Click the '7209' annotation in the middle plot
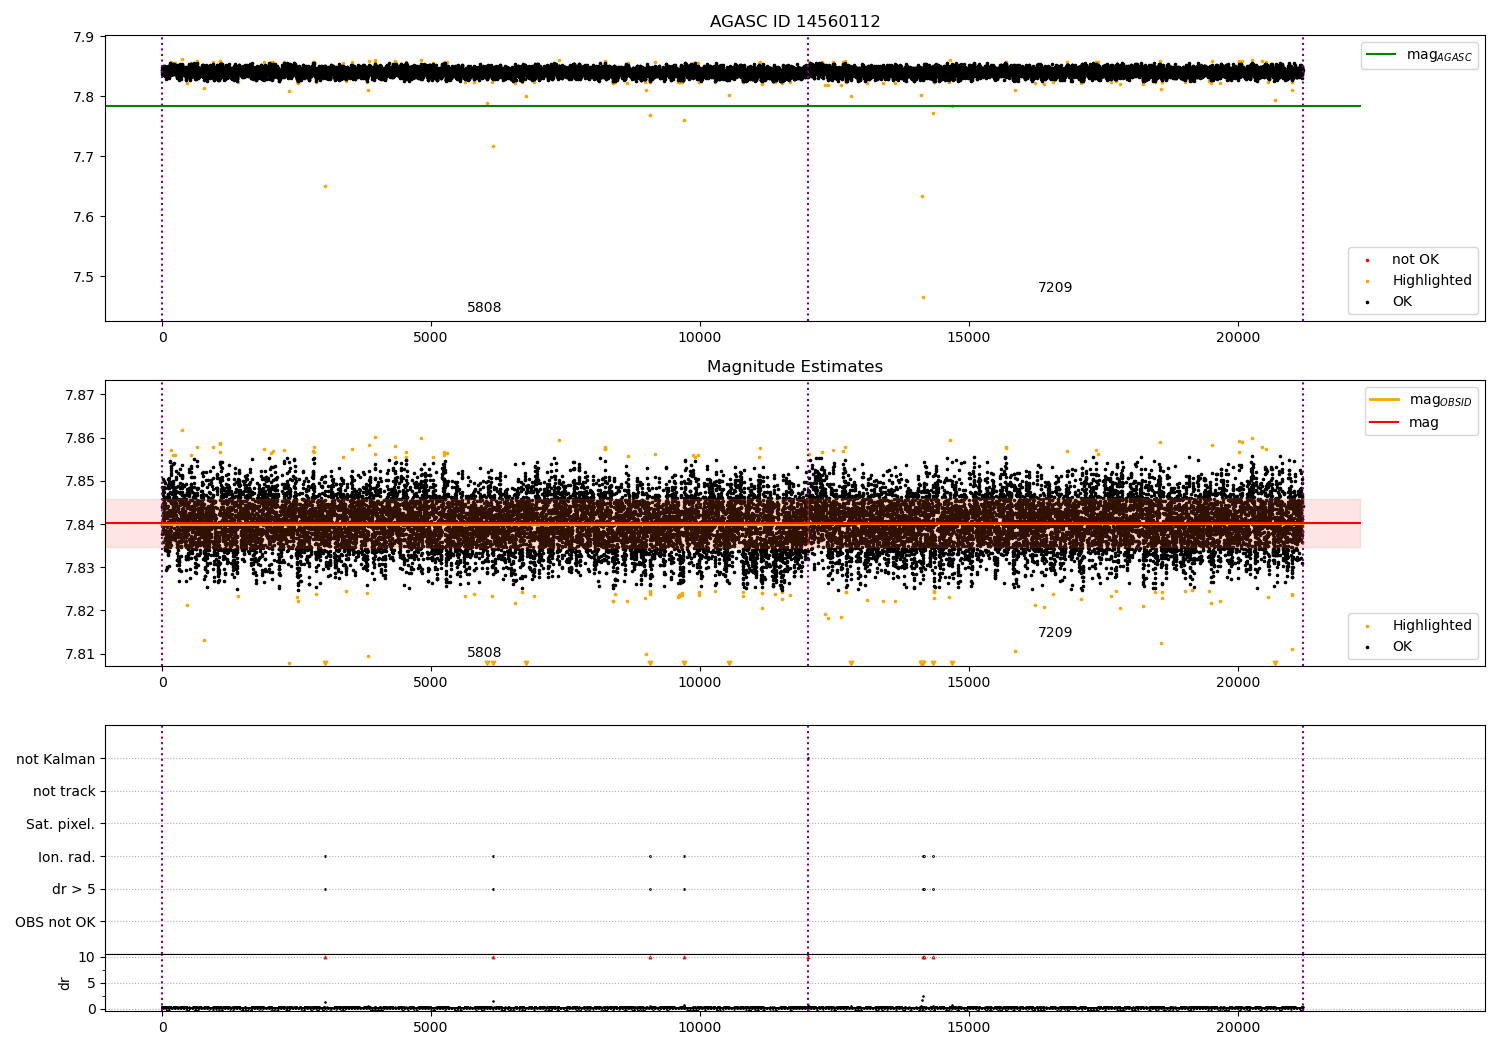 (1055, 633)
